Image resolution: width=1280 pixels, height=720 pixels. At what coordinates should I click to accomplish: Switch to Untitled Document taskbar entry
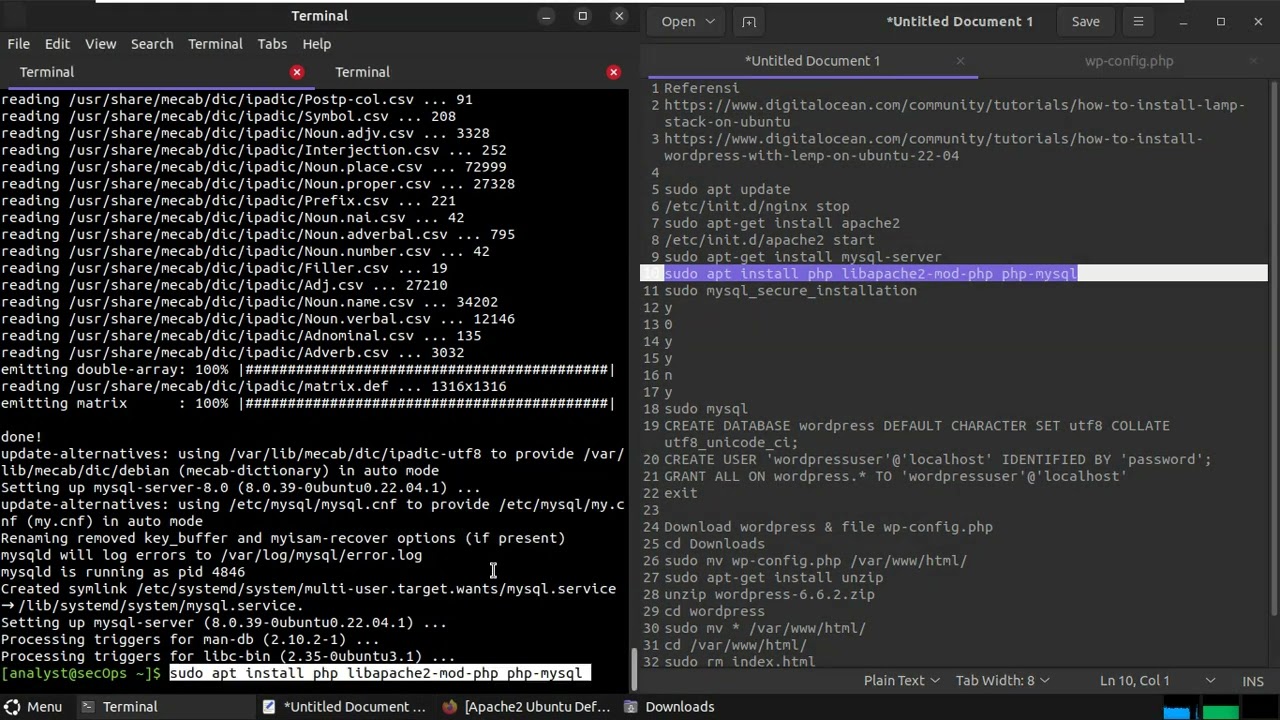[345, 706]
